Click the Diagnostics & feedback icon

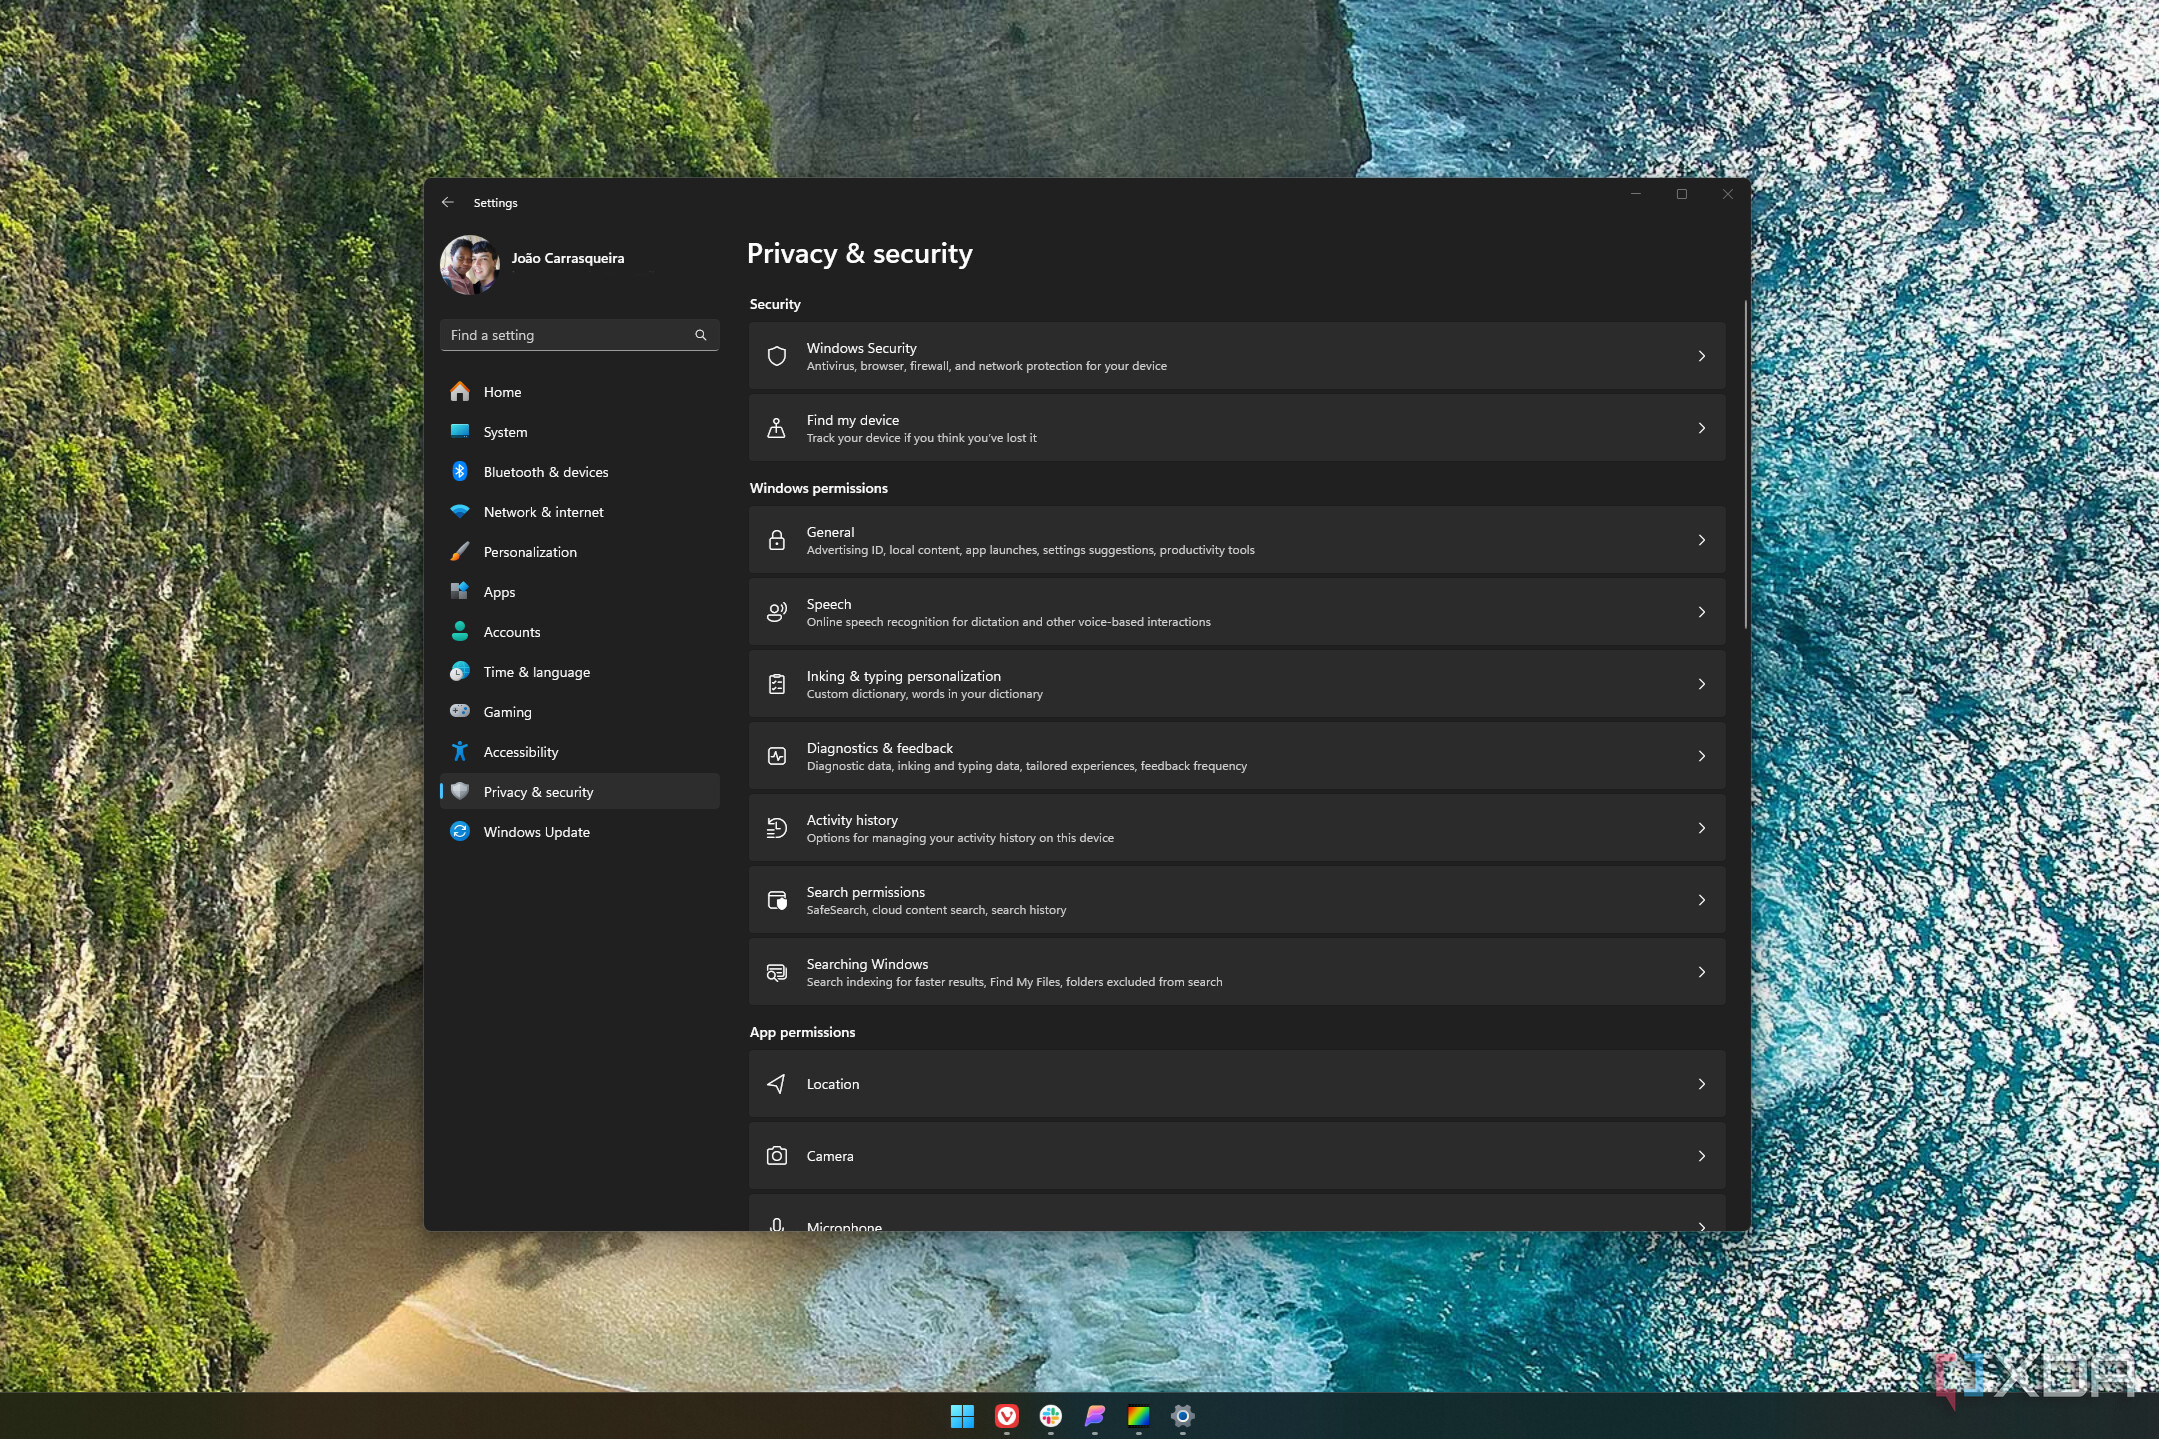(x=776, y=756)
